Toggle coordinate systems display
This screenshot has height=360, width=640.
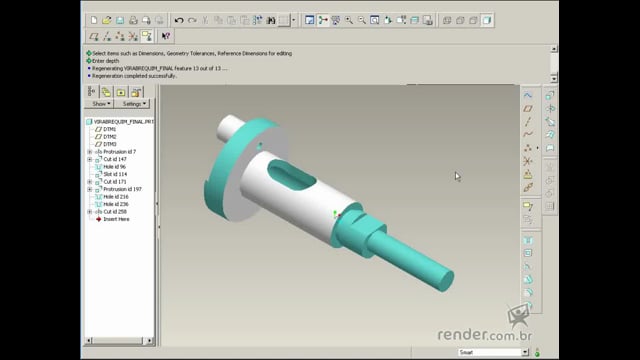(x=133, y=36)
